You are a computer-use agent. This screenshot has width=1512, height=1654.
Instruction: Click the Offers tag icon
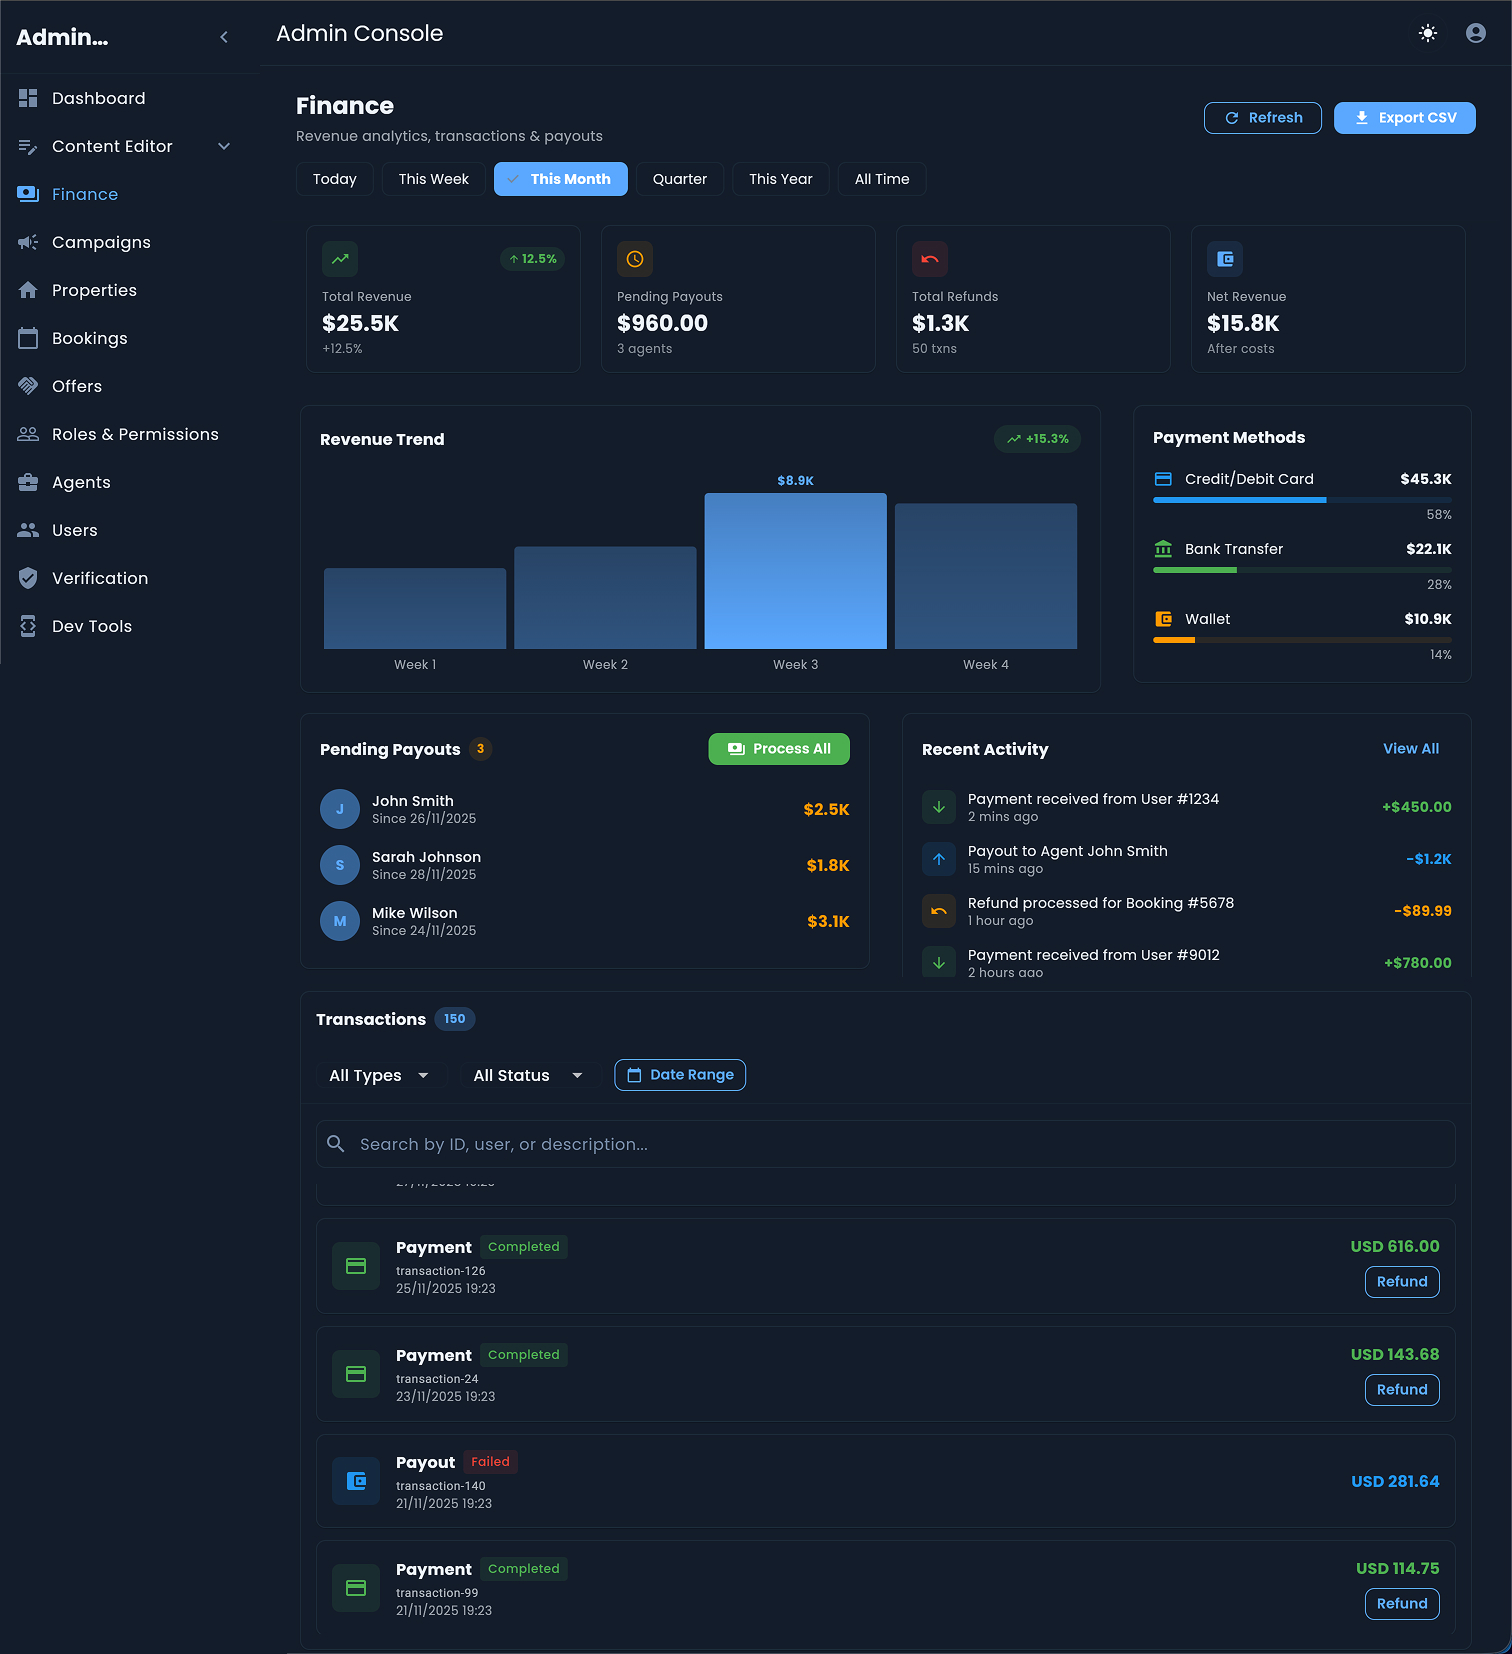[x=28, y=386]
